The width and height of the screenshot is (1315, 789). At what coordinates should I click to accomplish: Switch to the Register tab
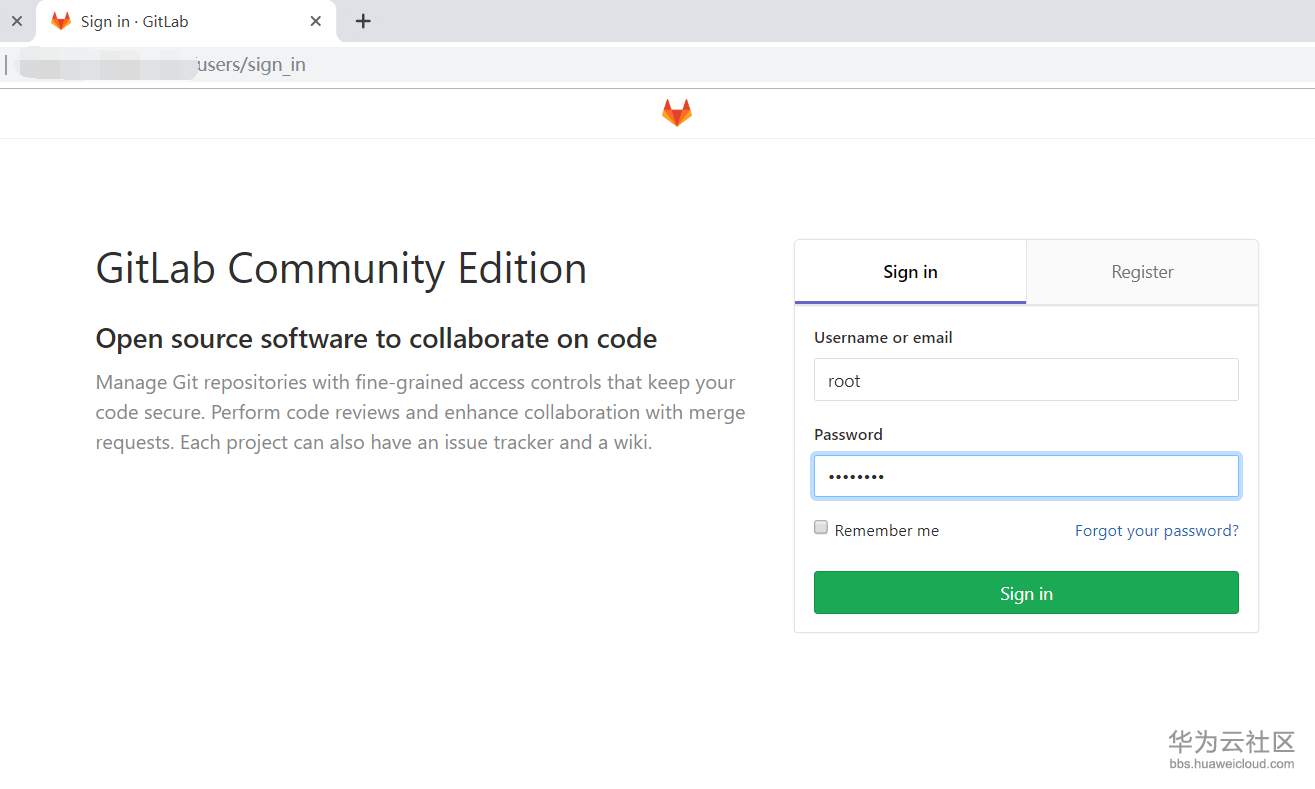1142,272
